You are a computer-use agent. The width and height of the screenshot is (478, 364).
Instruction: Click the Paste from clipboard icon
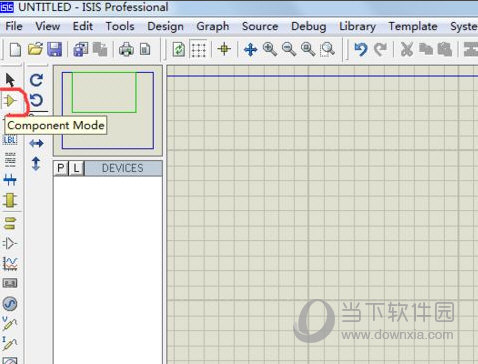tap(445, 50)
